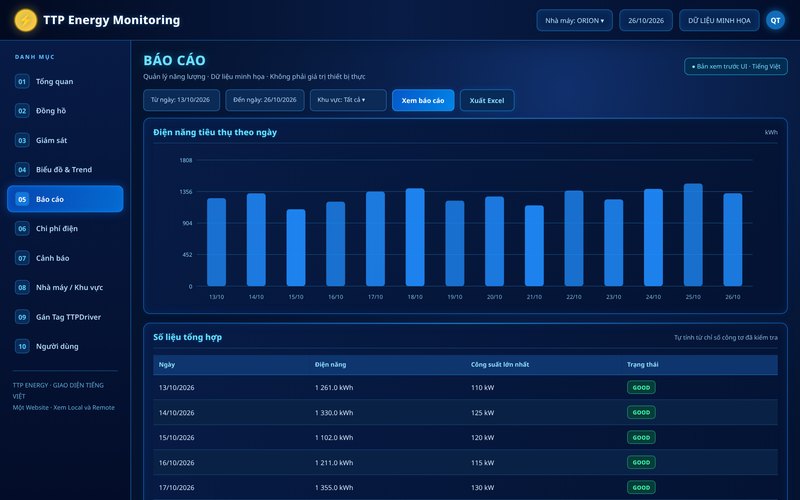Click the chart bar for 25/10
800x500 pixels.
point(693,235)
